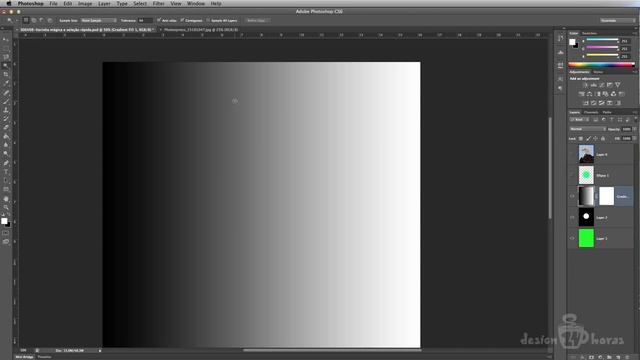Filter layers by type layers icon
This screenshot has width=640, height=360.
click(611, 120)
